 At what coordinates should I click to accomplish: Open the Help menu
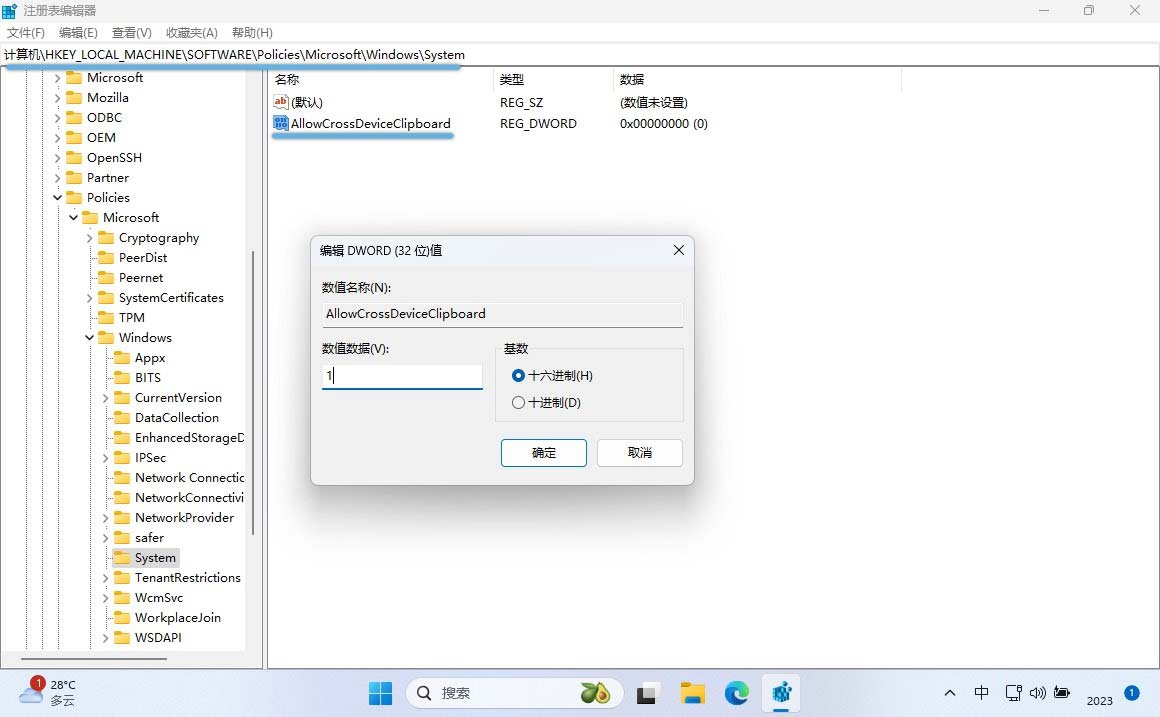point(252,33)
